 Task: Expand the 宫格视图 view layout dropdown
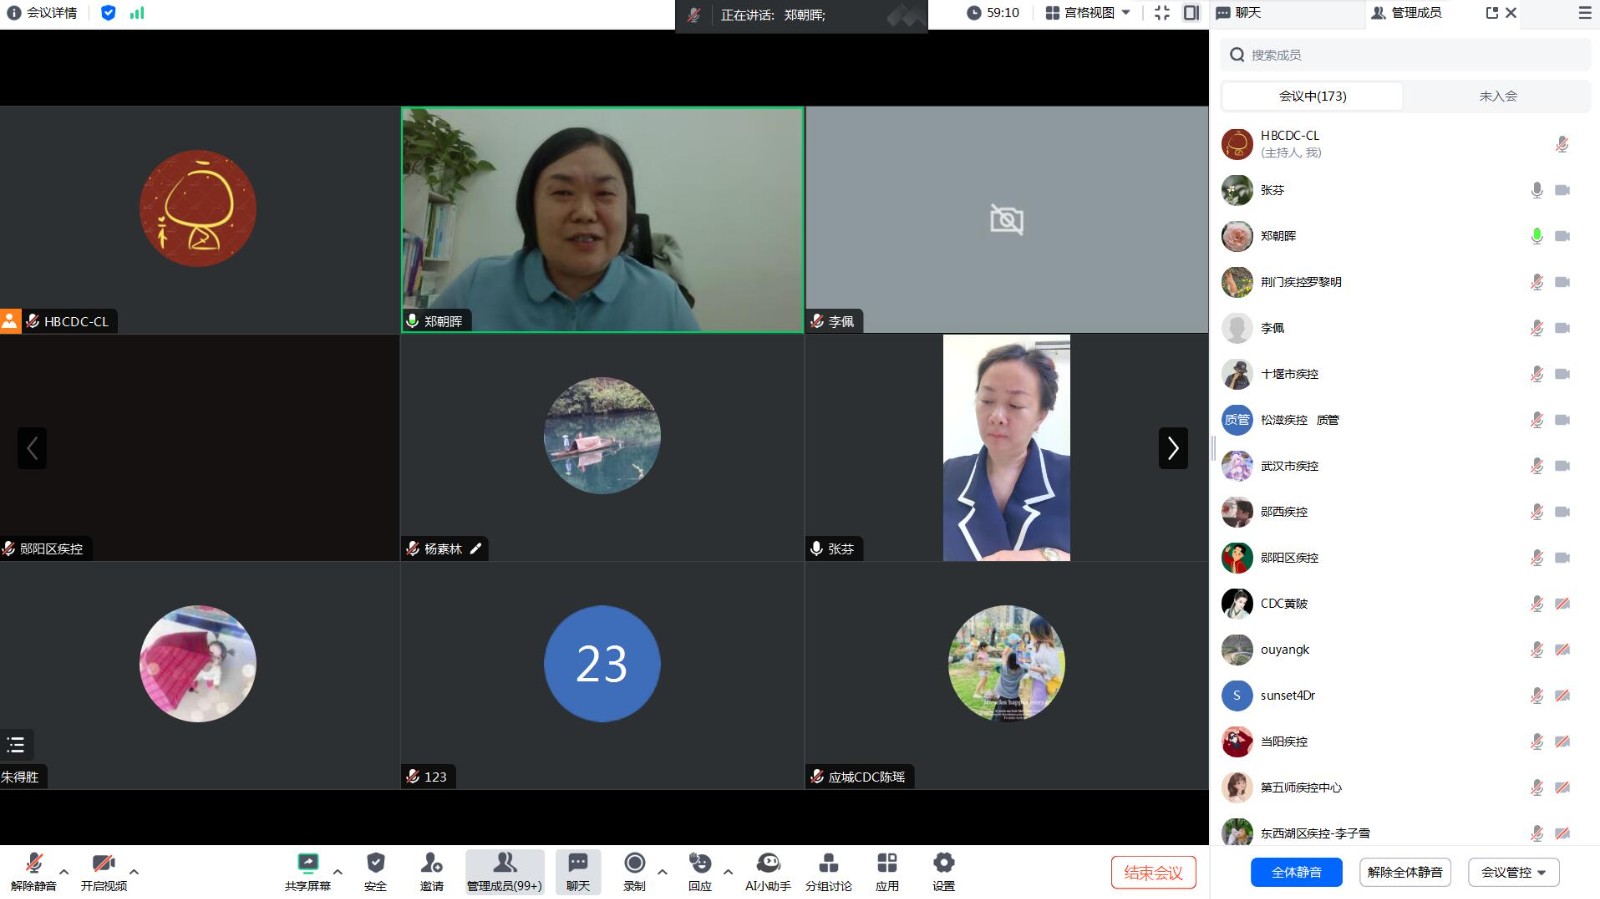[1088, 13]
